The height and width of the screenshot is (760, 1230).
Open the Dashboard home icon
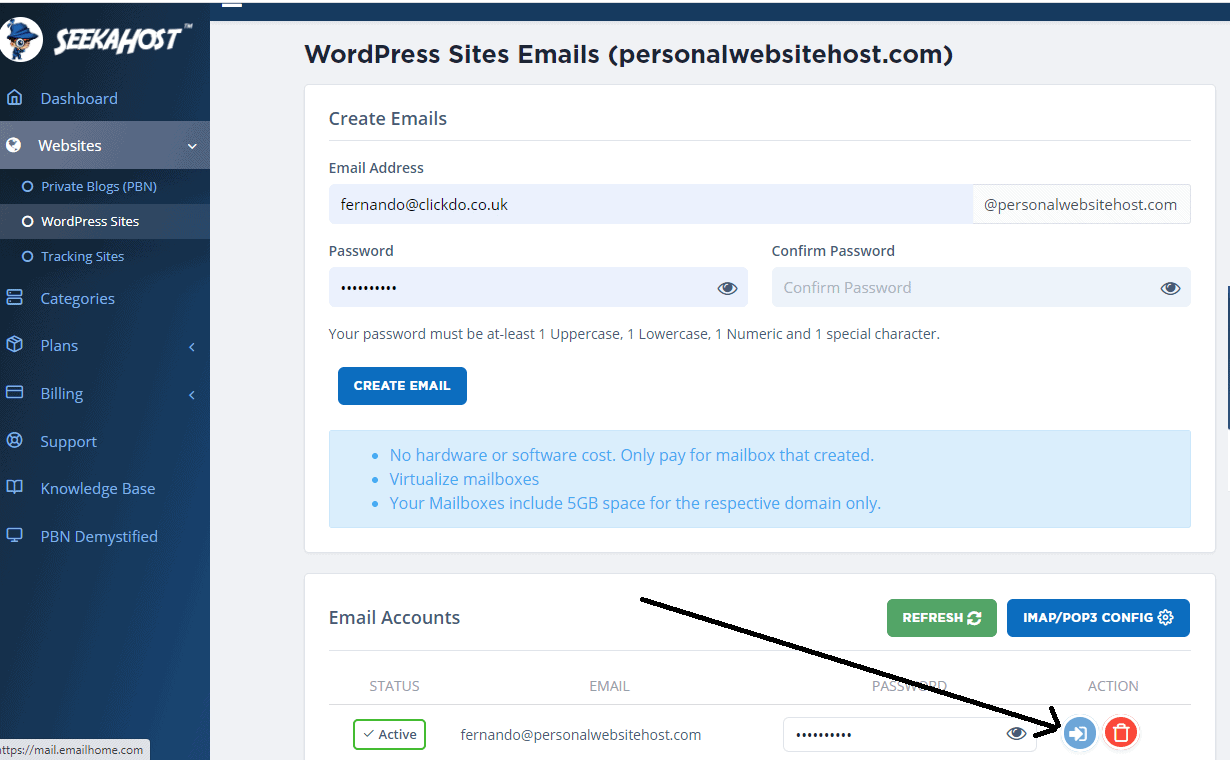point(14,98)
